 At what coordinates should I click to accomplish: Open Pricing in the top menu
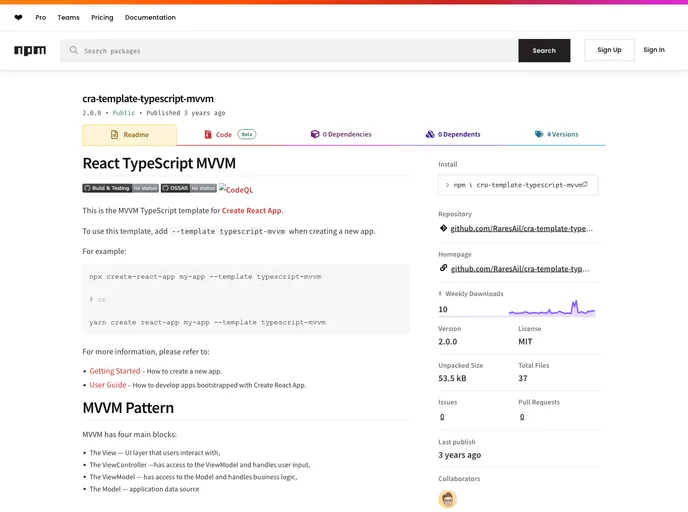click(102, 18)
